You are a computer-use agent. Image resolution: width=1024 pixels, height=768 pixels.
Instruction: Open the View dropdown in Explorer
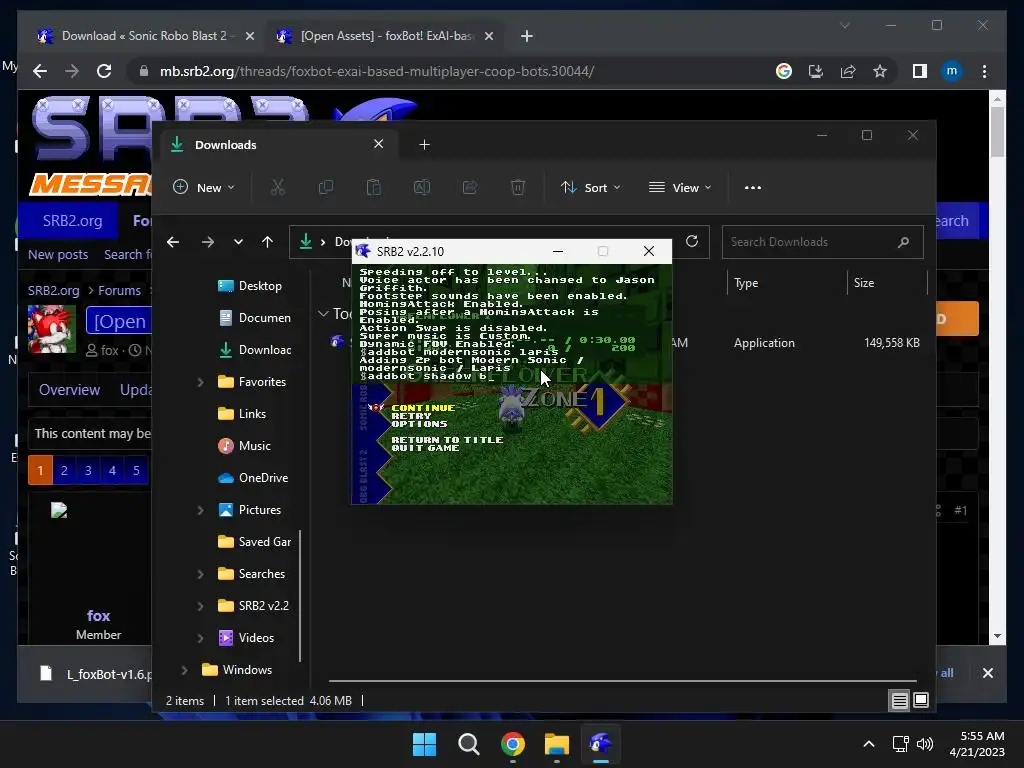tap(679, 187)
